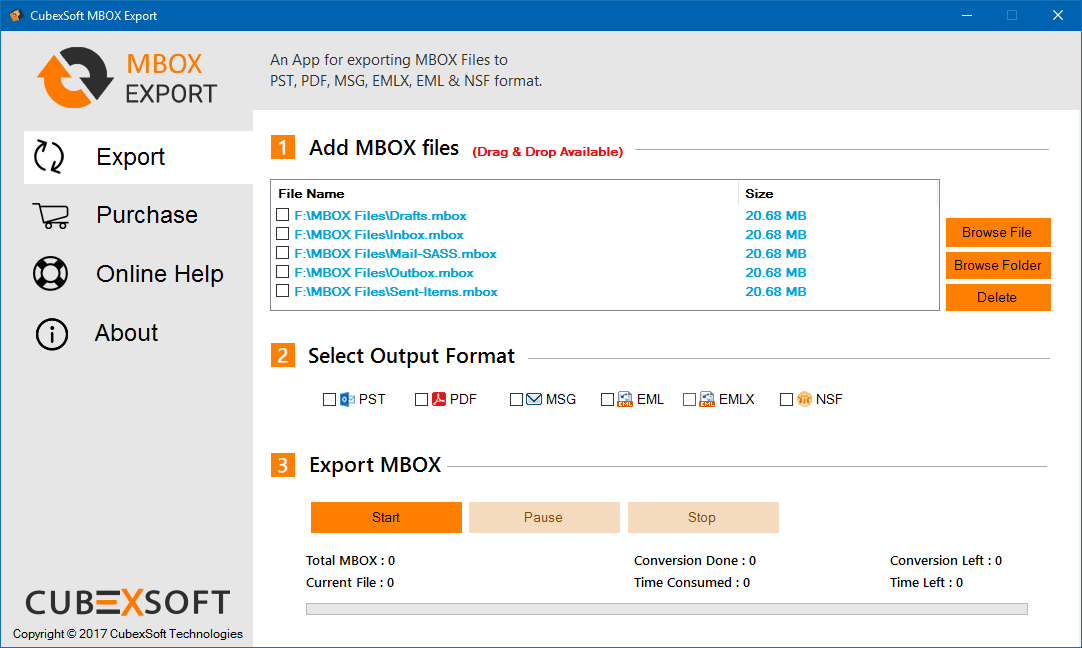
Task: Click the CubexSoft company logo
Action: [128, 602]
